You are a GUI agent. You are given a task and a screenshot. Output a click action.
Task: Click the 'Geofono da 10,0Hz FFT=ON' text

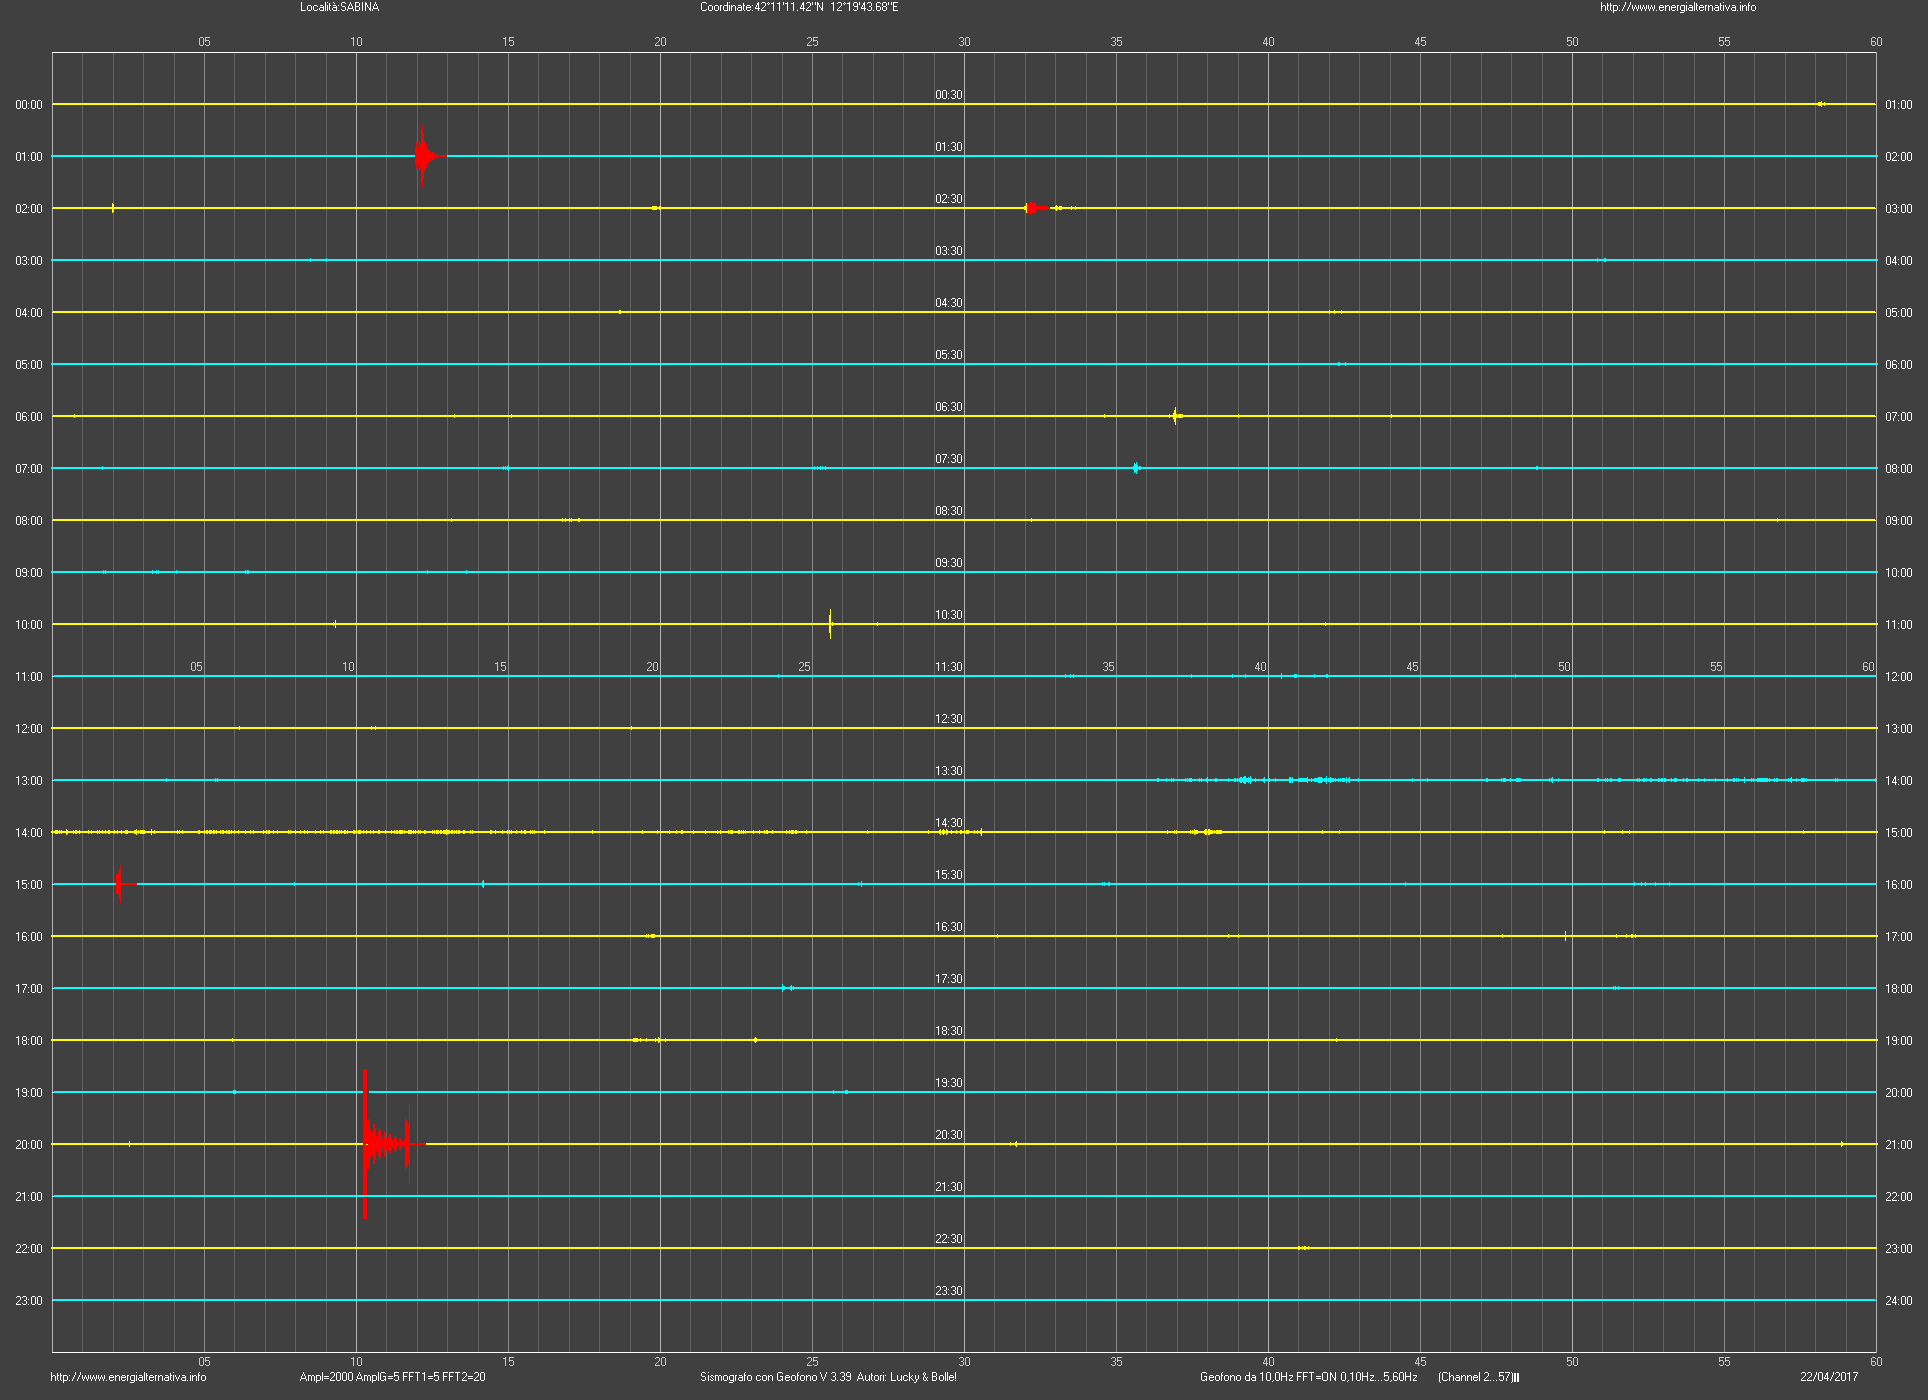[x=1268, y=1377]
